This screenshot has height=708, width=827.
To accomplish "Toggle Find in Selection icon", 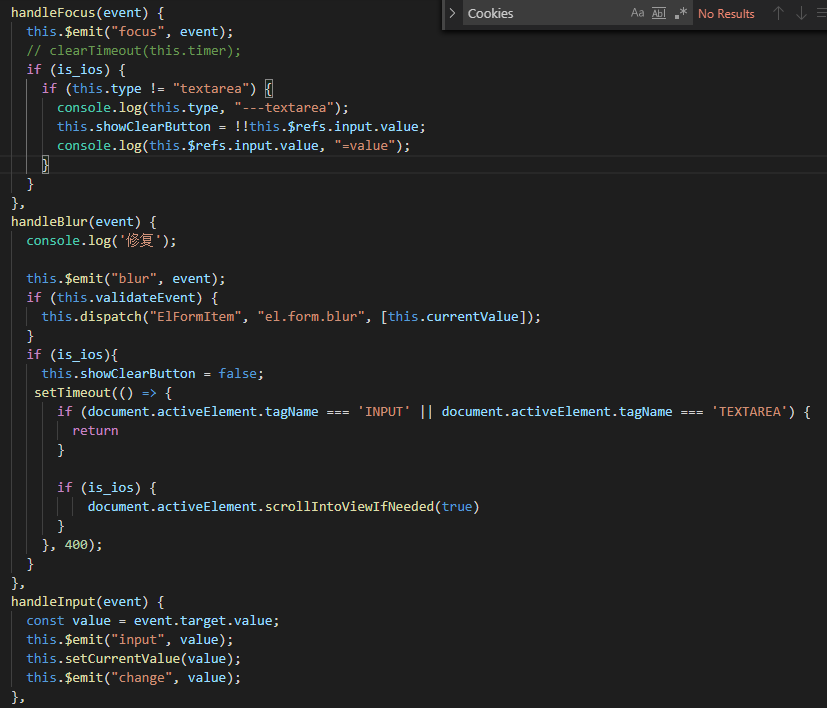I will tap(822, 13).
